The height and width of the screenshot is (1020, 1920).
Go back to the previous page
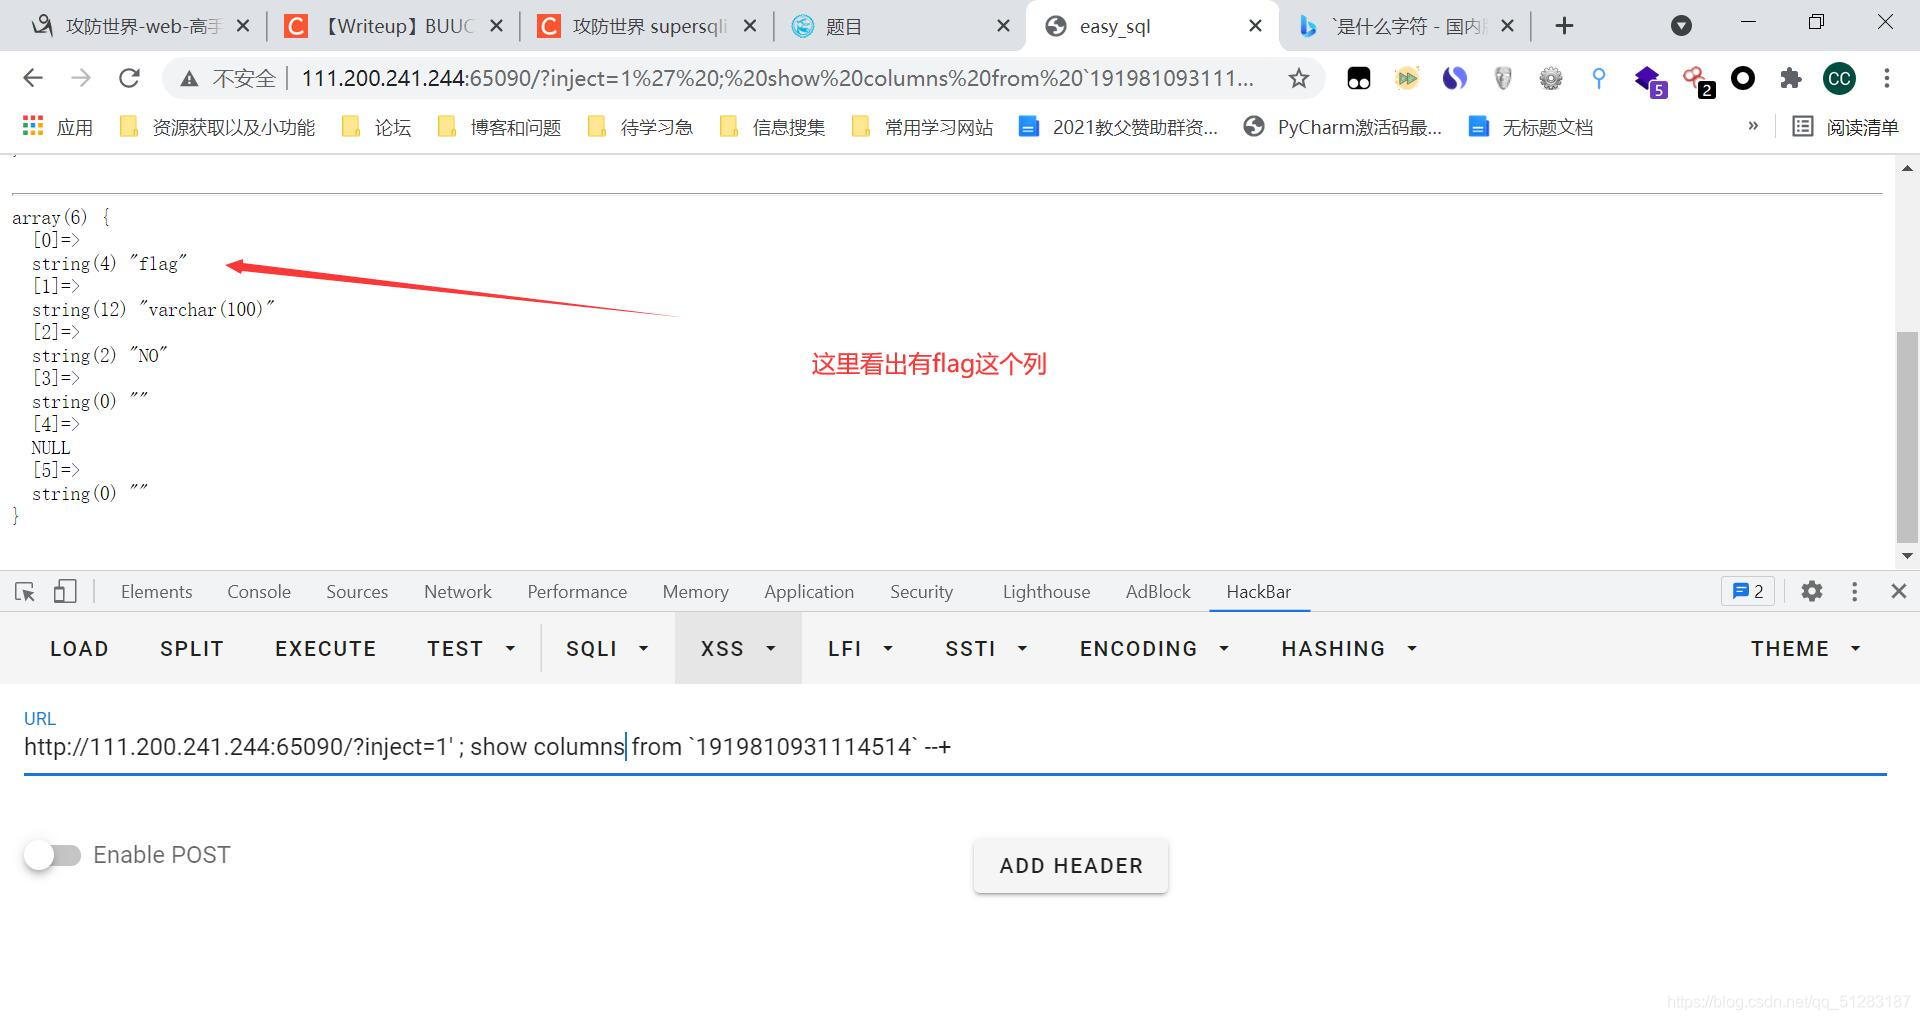tap(33, 78)
